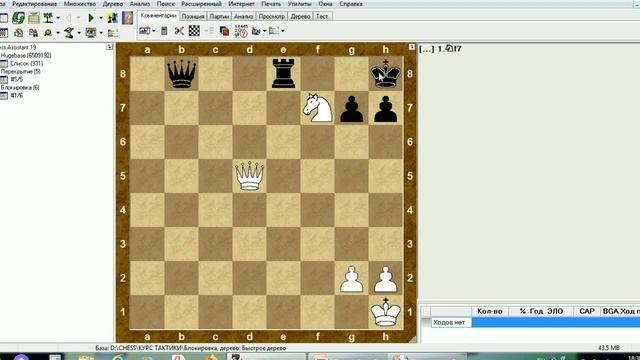Open dropdown of the first Комментарии toolbar icon
This screenshot has width=640, height=360.
point(153,31)
